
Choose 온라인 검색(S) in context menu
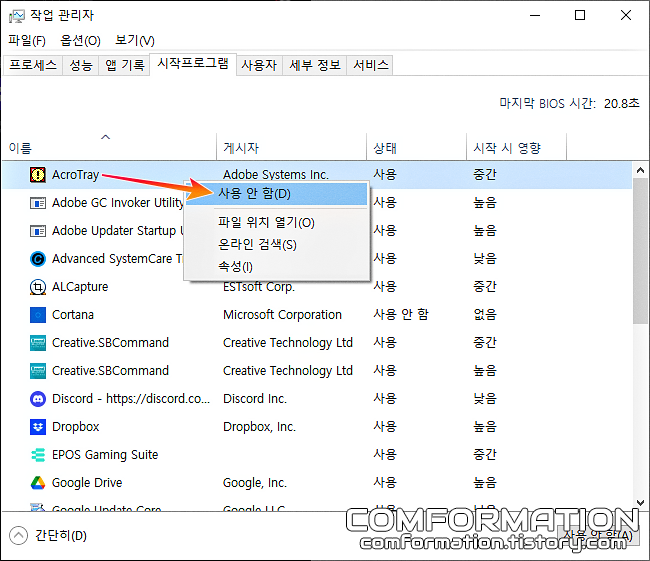tap(276, 245)
